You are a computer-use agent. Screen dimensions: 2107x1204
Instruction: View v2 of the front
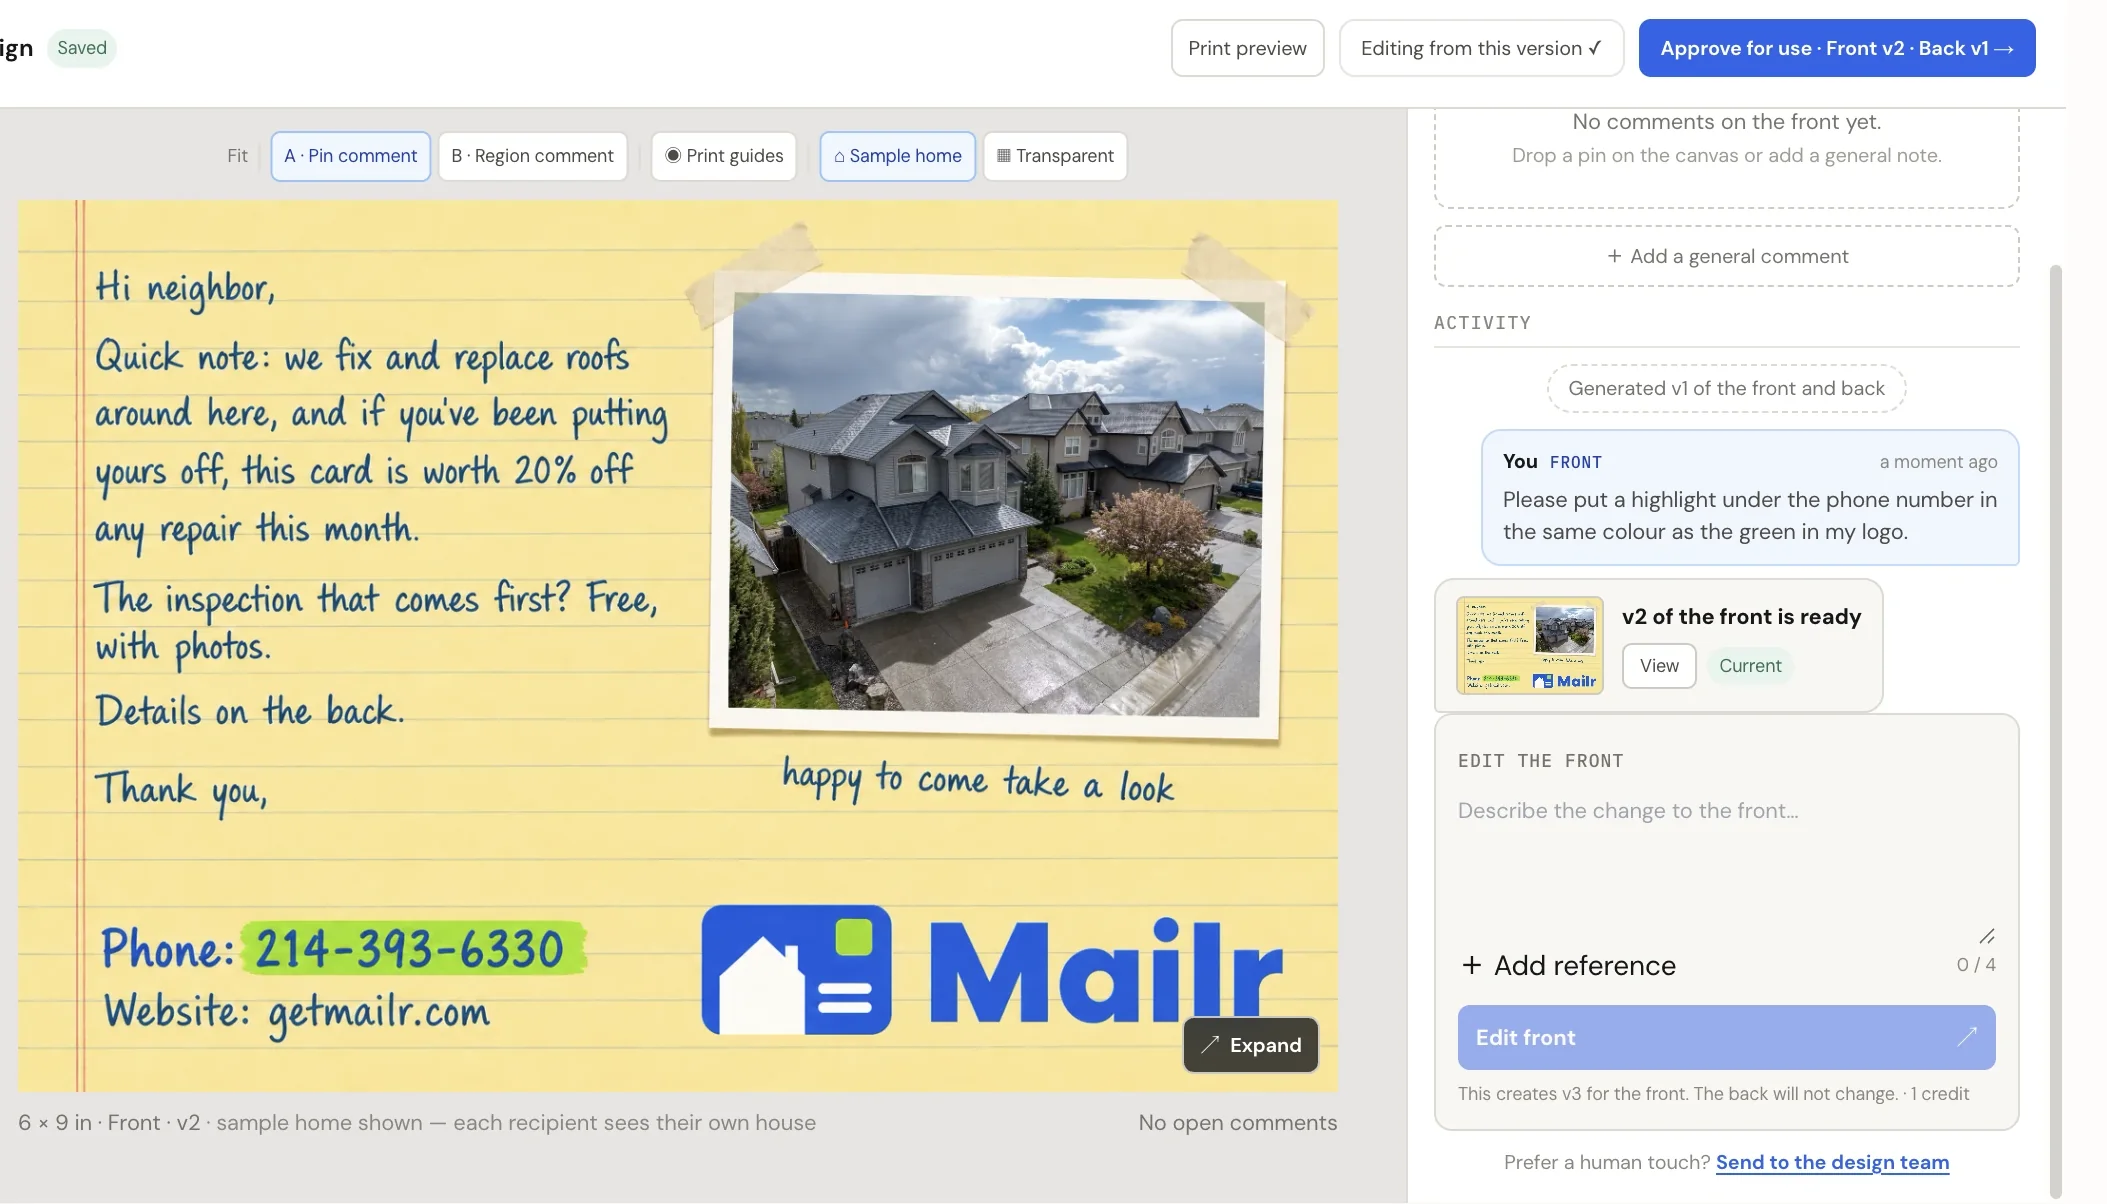[1659, 666]
